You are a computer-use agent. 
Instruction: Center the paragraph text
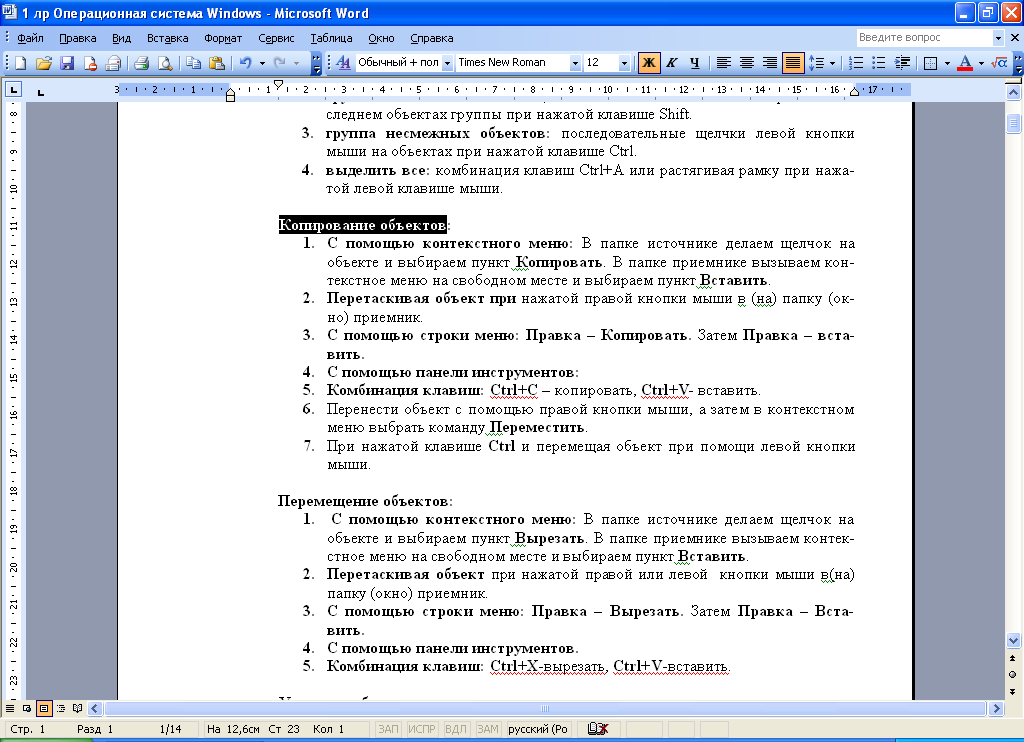tap(746, 63)
